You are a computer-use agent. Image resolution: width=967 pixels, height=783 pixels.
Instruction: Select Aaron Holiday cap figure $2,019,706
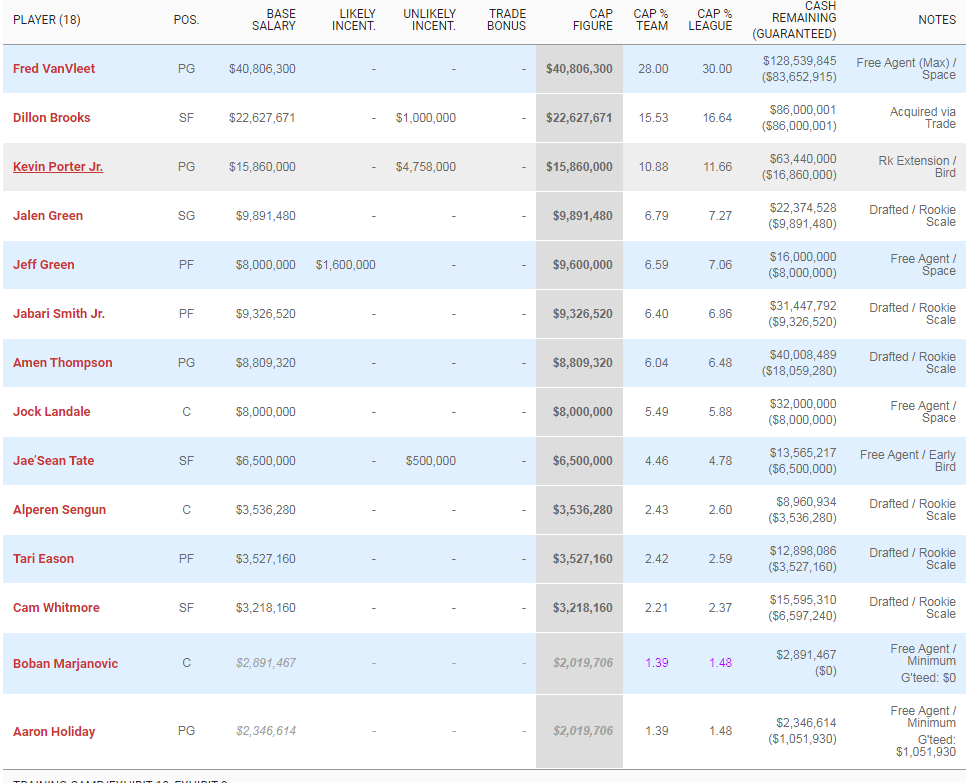point(583,731)
